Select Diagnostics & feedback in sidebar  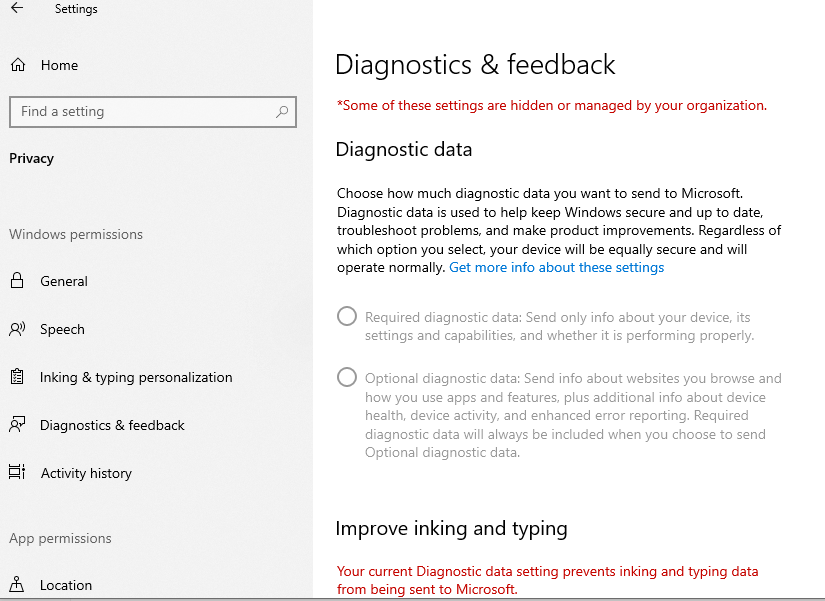(112, 425)
